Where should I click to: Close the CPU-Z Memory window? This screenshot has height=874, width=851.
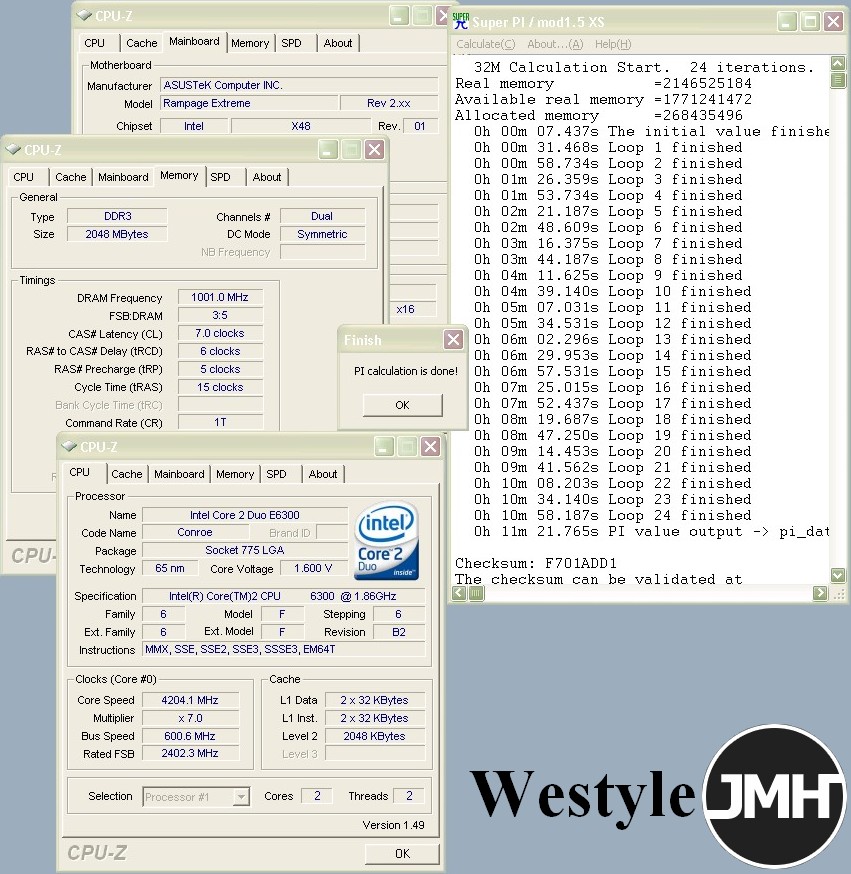click(x=375, y=149)
